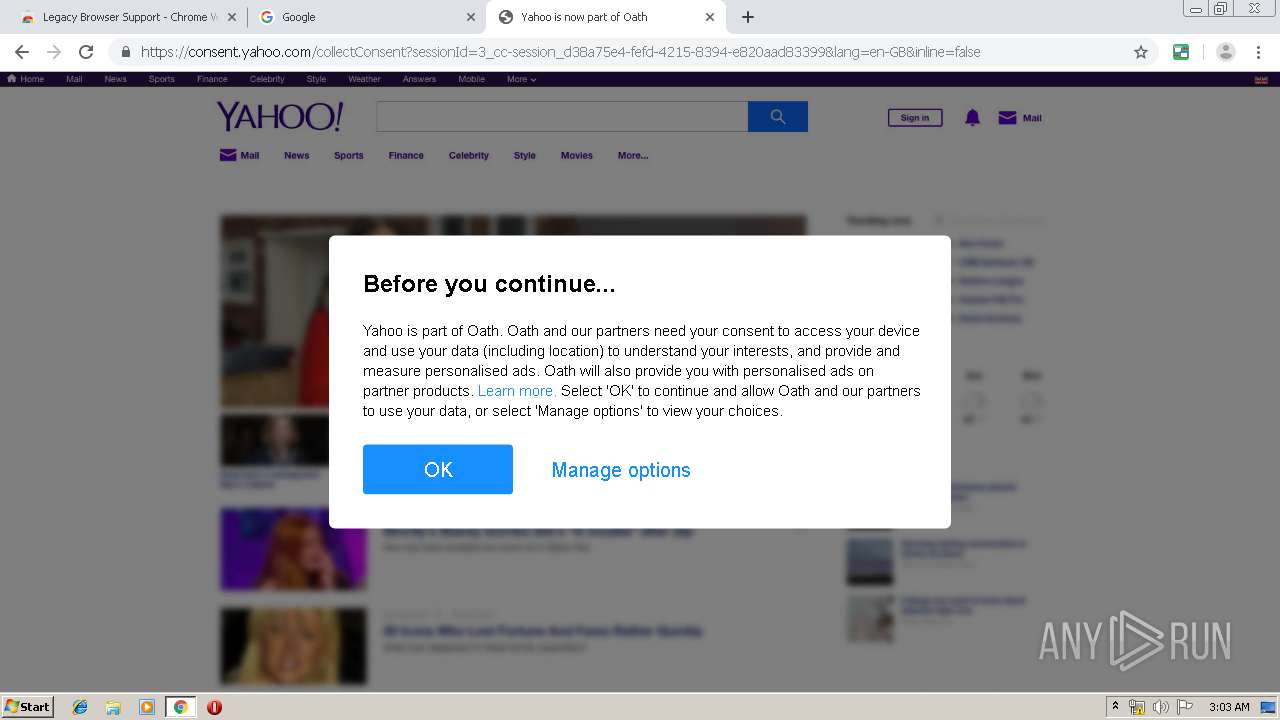
Task: Open Weather in the top purple bar
Action: (x=364, y=79)
